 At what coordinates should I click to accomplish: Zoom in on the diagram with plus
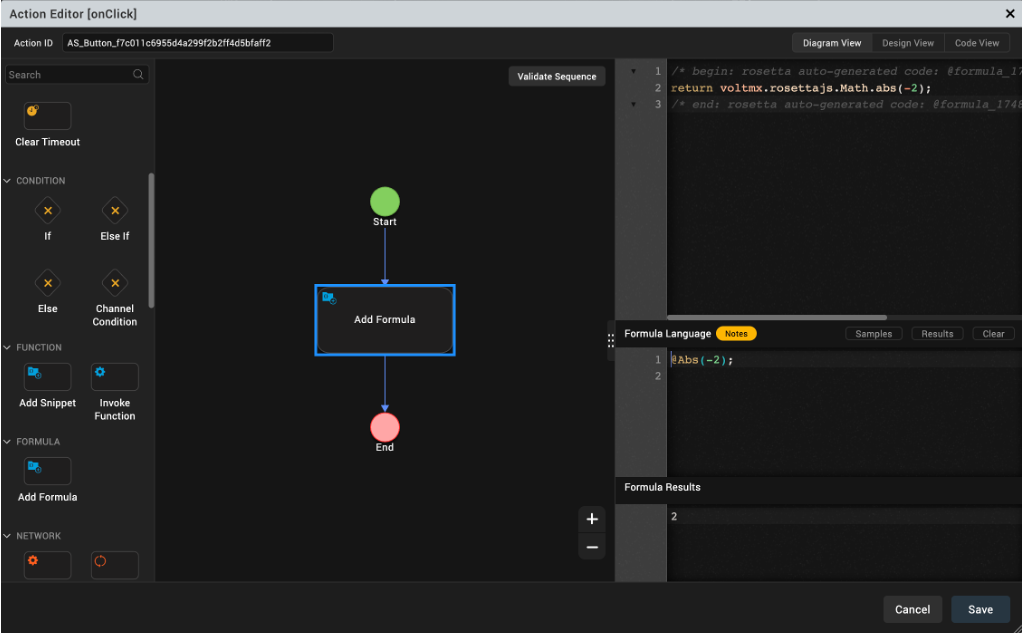pyautogui.click(x=592, y=519)
